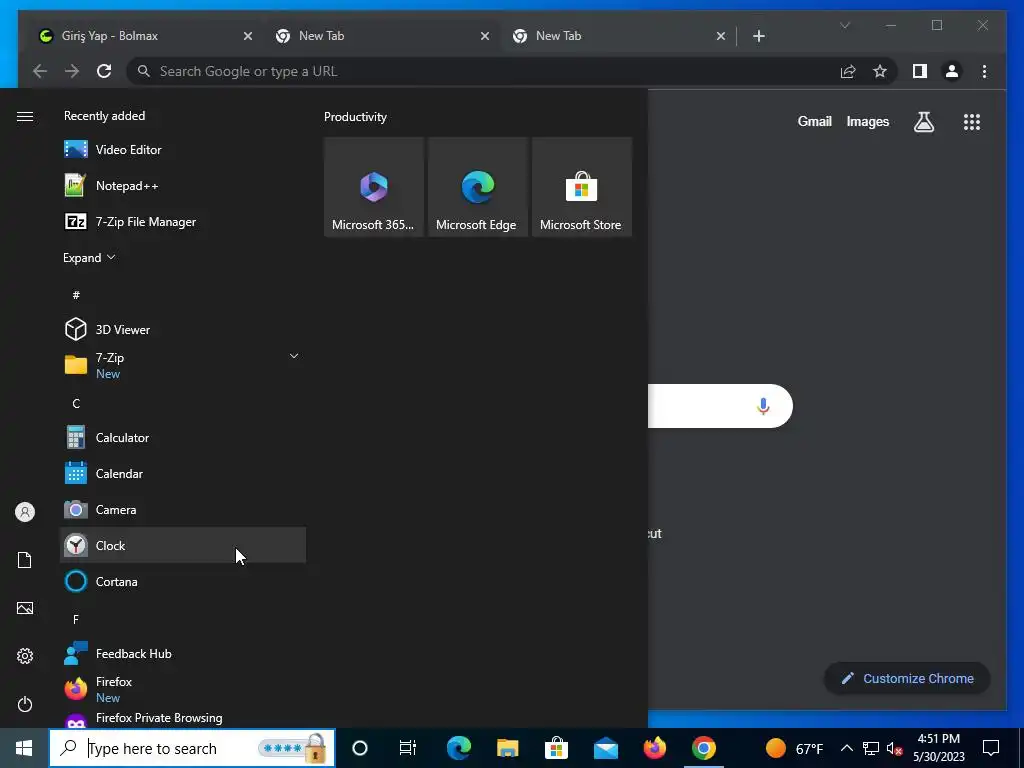
Task: Launch Camera app
Action: coord(183,509)
